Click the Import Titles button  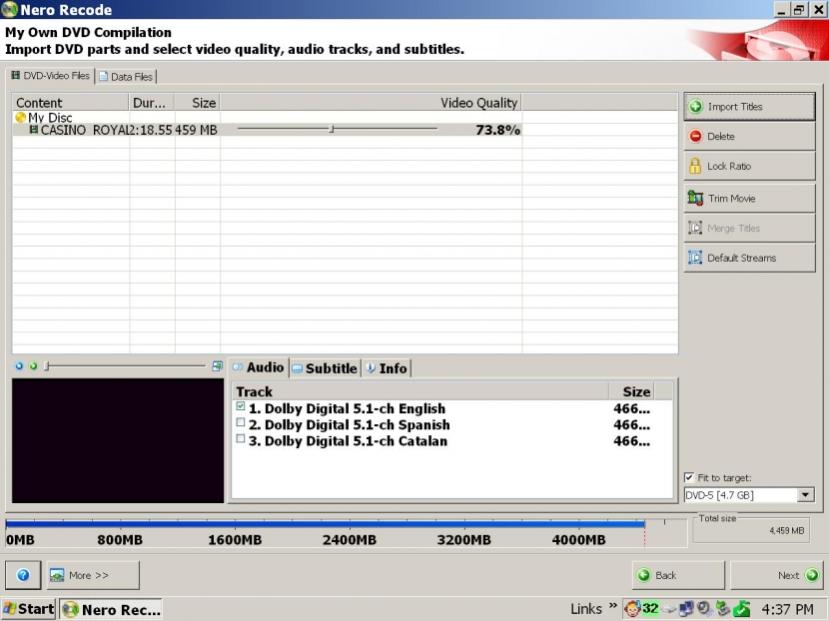[x=749, y=107]
